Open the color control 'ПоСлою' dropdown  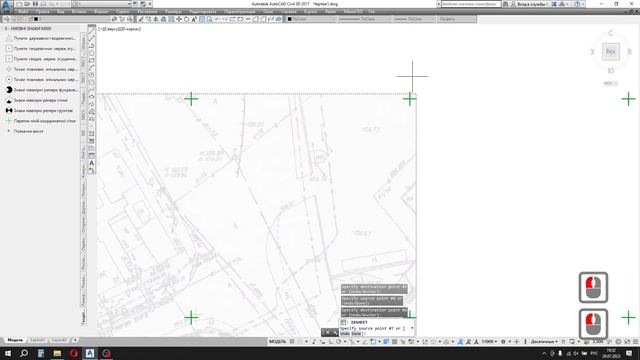pyautogui.click(x=311, y=19)
